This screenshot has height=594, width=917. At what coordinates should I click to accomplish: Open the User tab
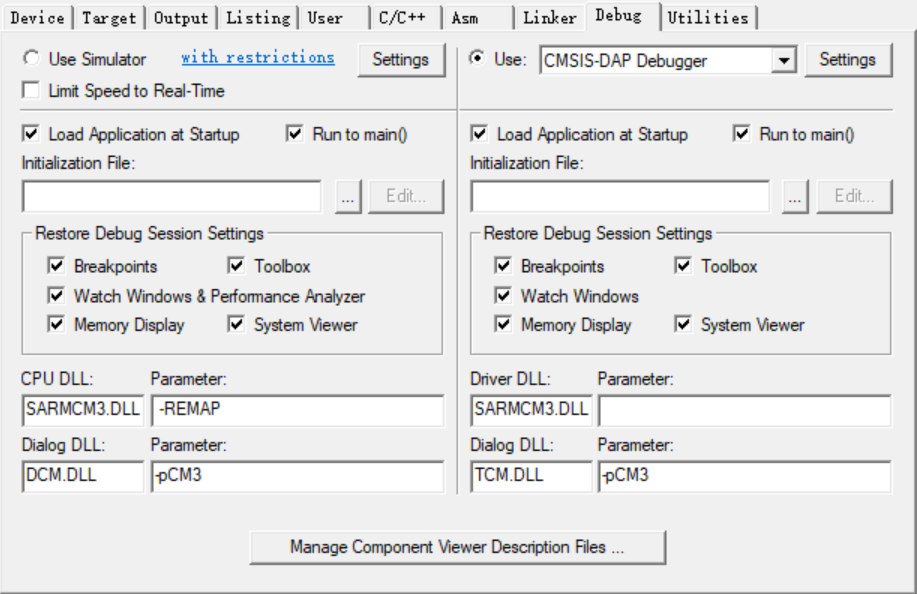334,18
